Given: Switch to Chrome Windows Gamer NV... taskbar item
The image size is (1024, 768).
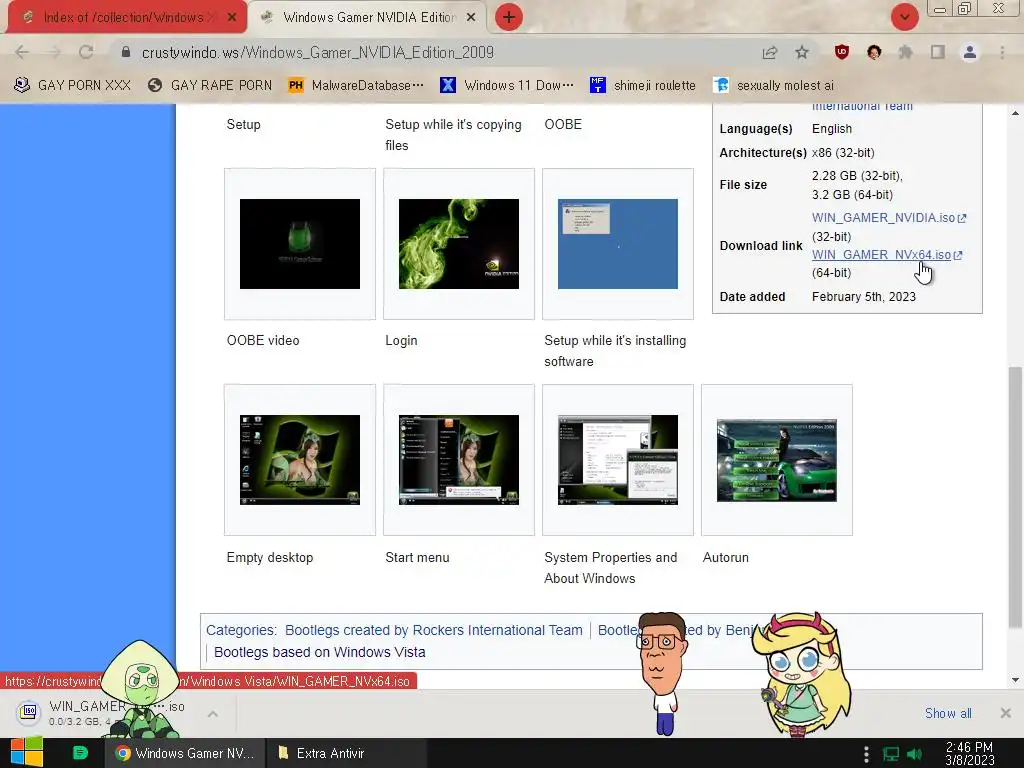Looking at the screenshot, I should click(185, 753).
